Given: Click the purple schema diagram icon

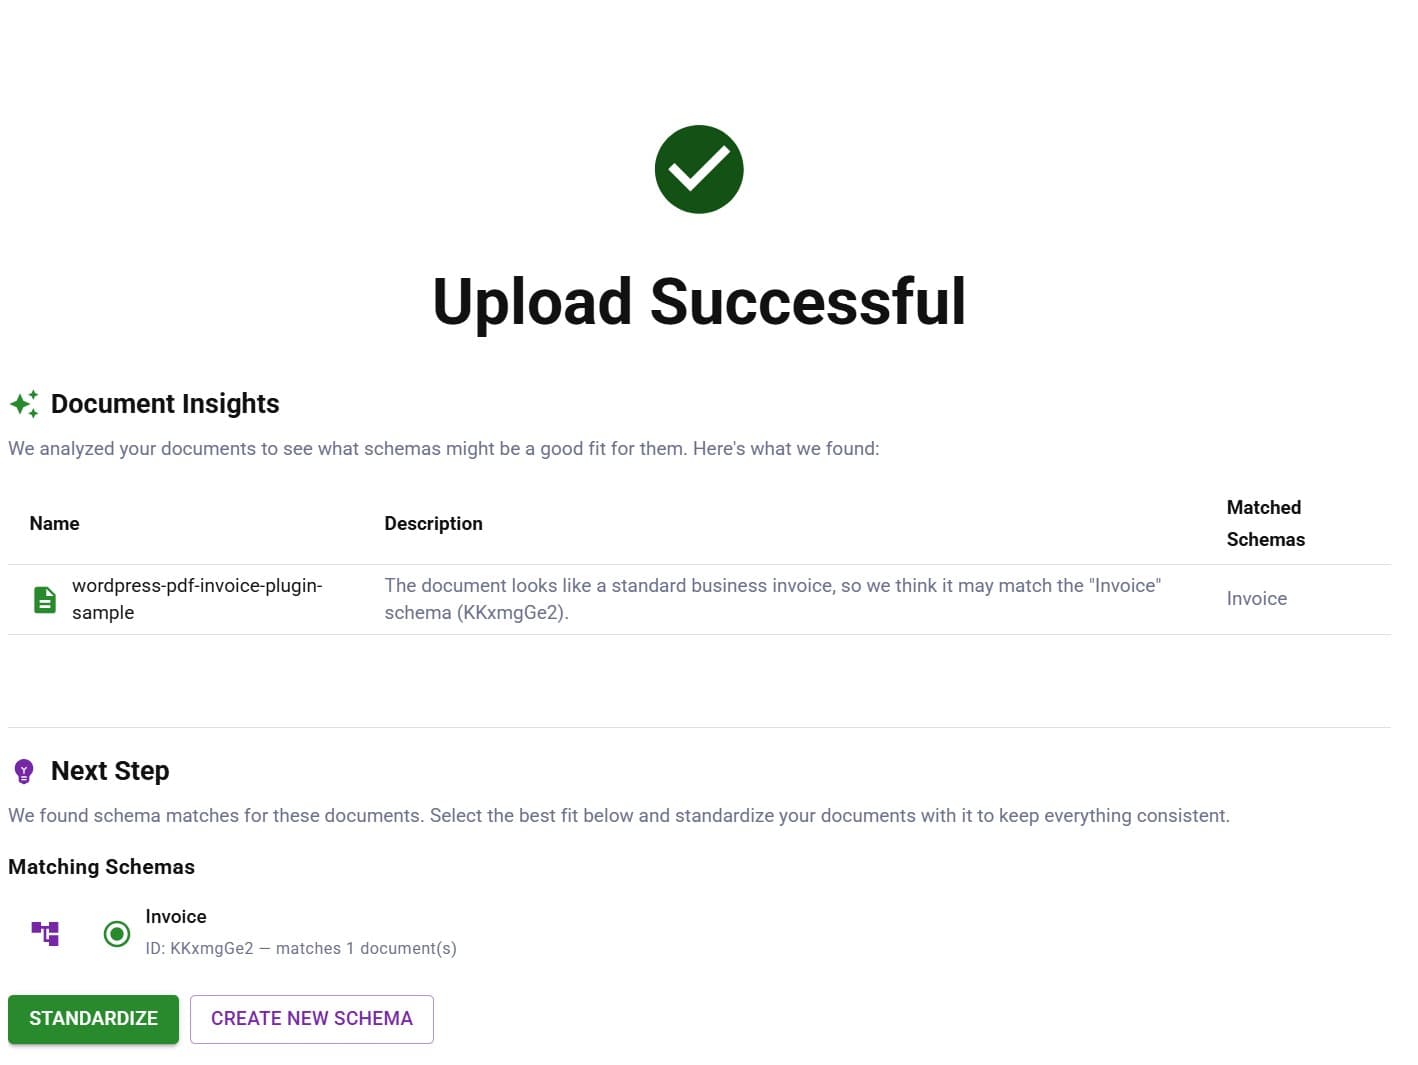Looking at the screenshot, I should [x=44, y=933].
